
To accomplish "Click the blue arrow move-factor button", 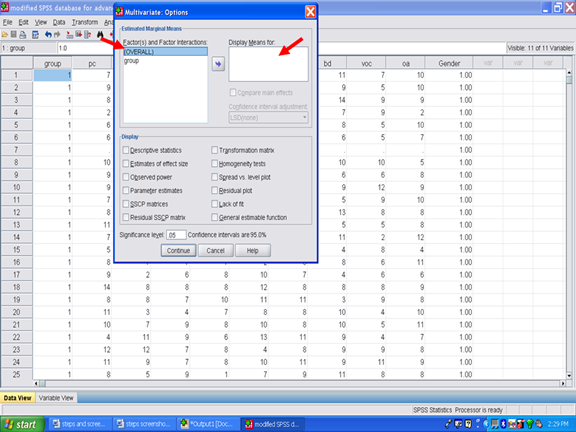I will 218,64.
